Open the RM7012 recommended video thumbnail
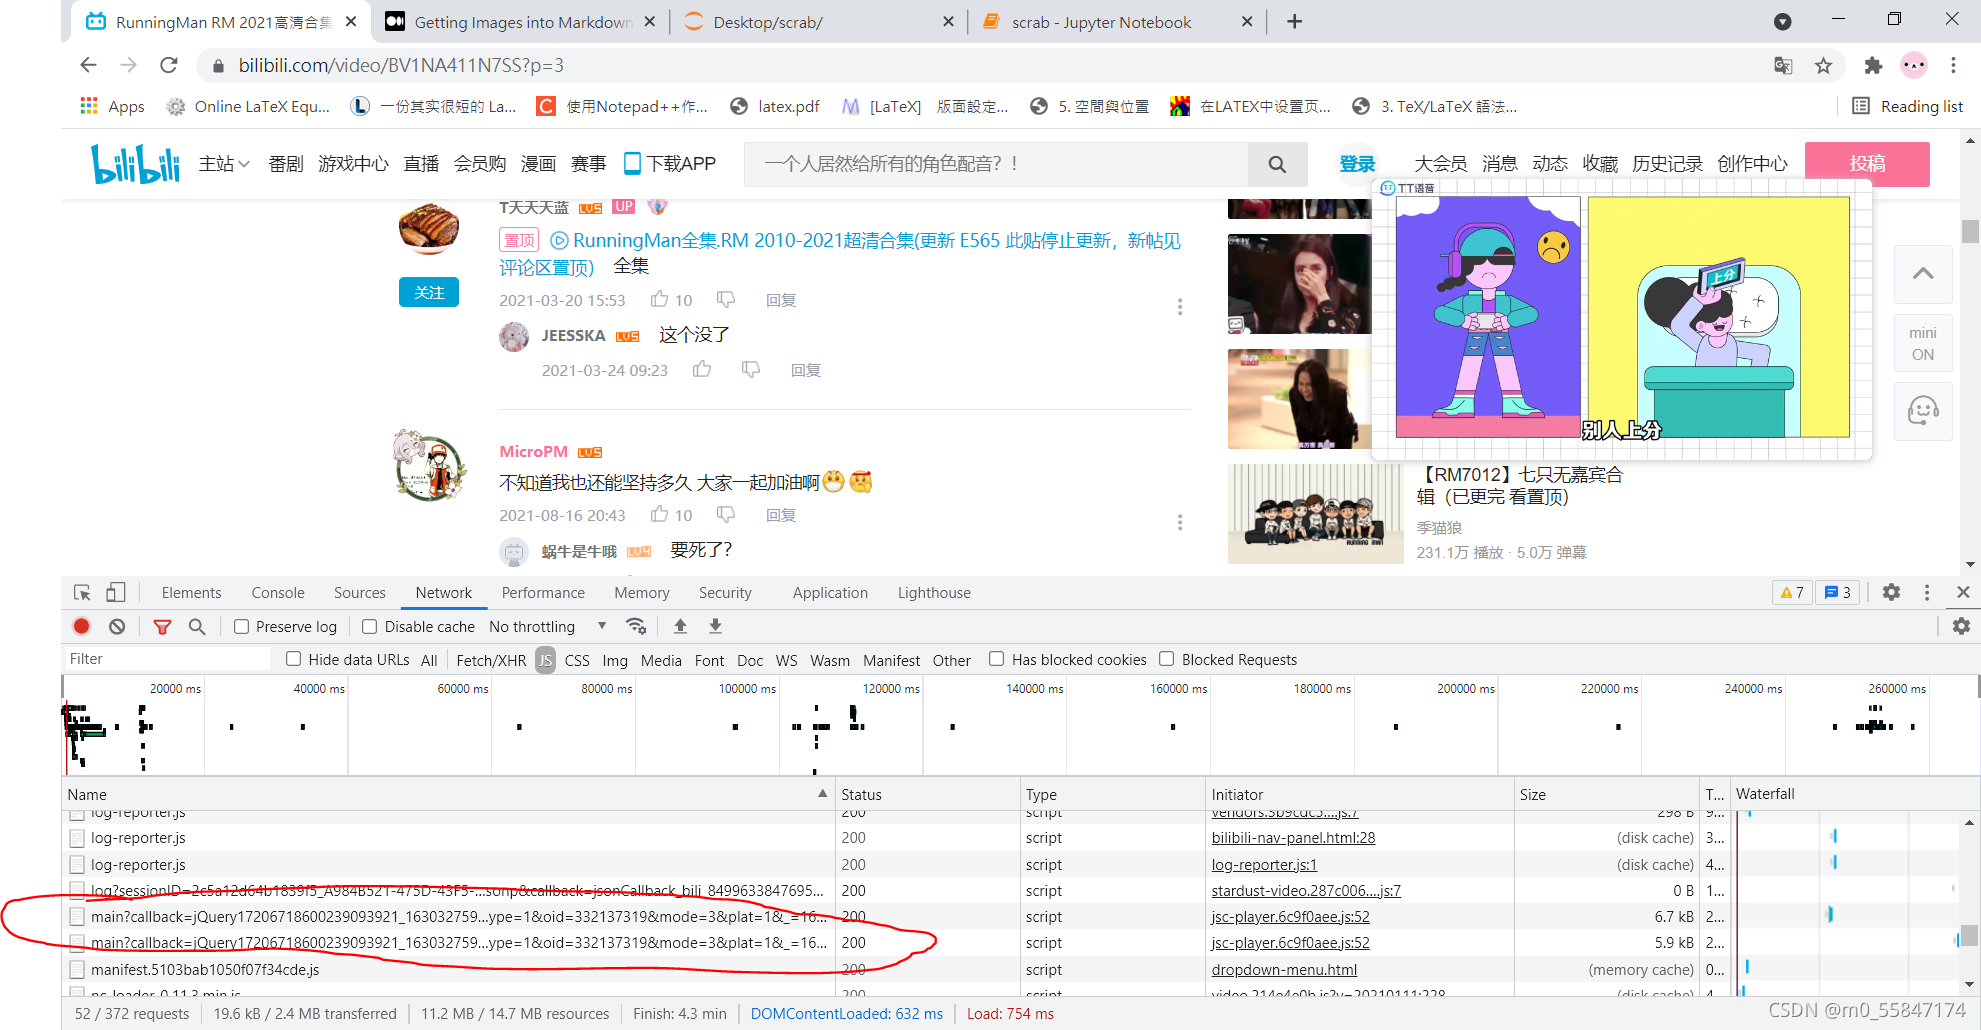This screenshot has width=1981, height=1030. click(1315, 513)
